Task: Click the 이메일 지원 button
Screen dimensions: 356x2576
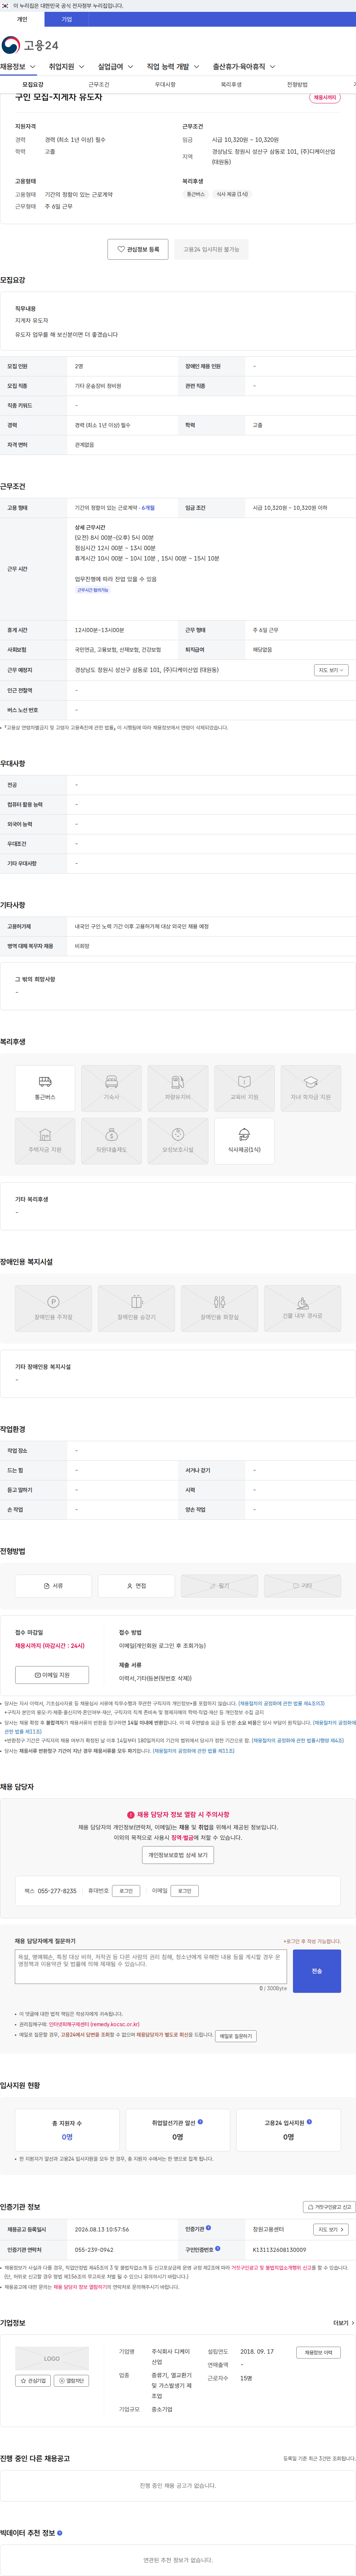Action: 52,1675
